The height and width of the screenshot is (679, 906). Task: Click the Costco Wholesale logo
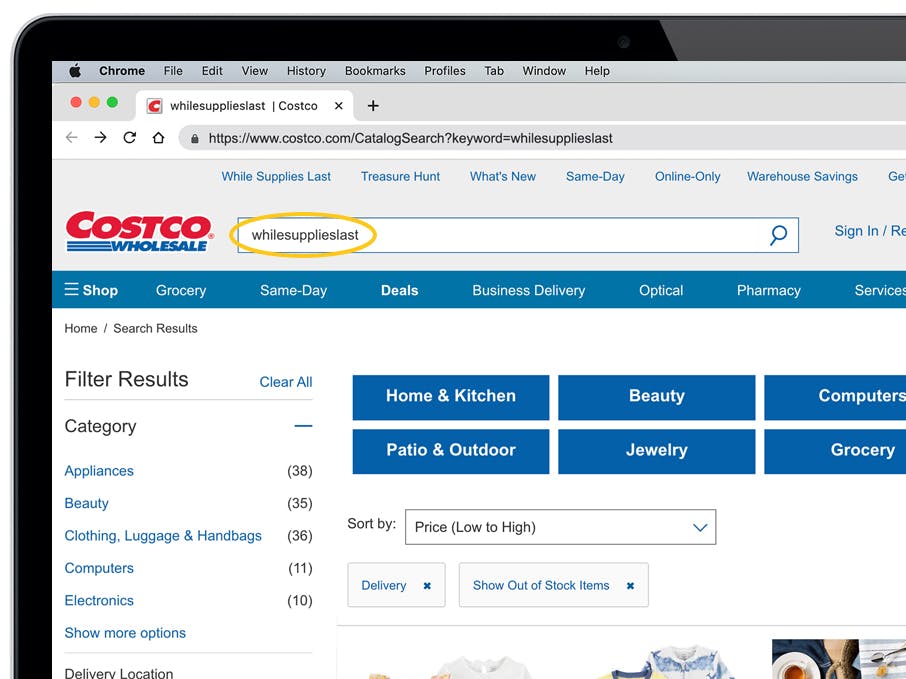click(138, 230)
